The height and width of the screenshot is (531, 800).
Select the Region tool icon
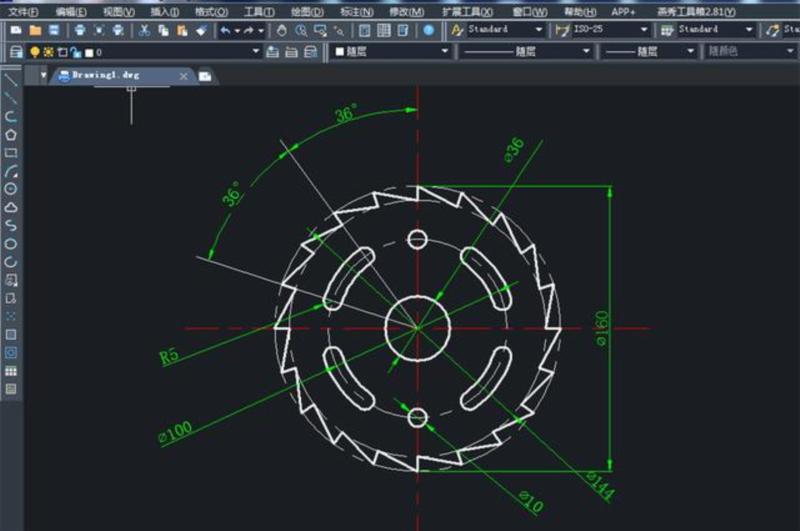coord(11,352)
